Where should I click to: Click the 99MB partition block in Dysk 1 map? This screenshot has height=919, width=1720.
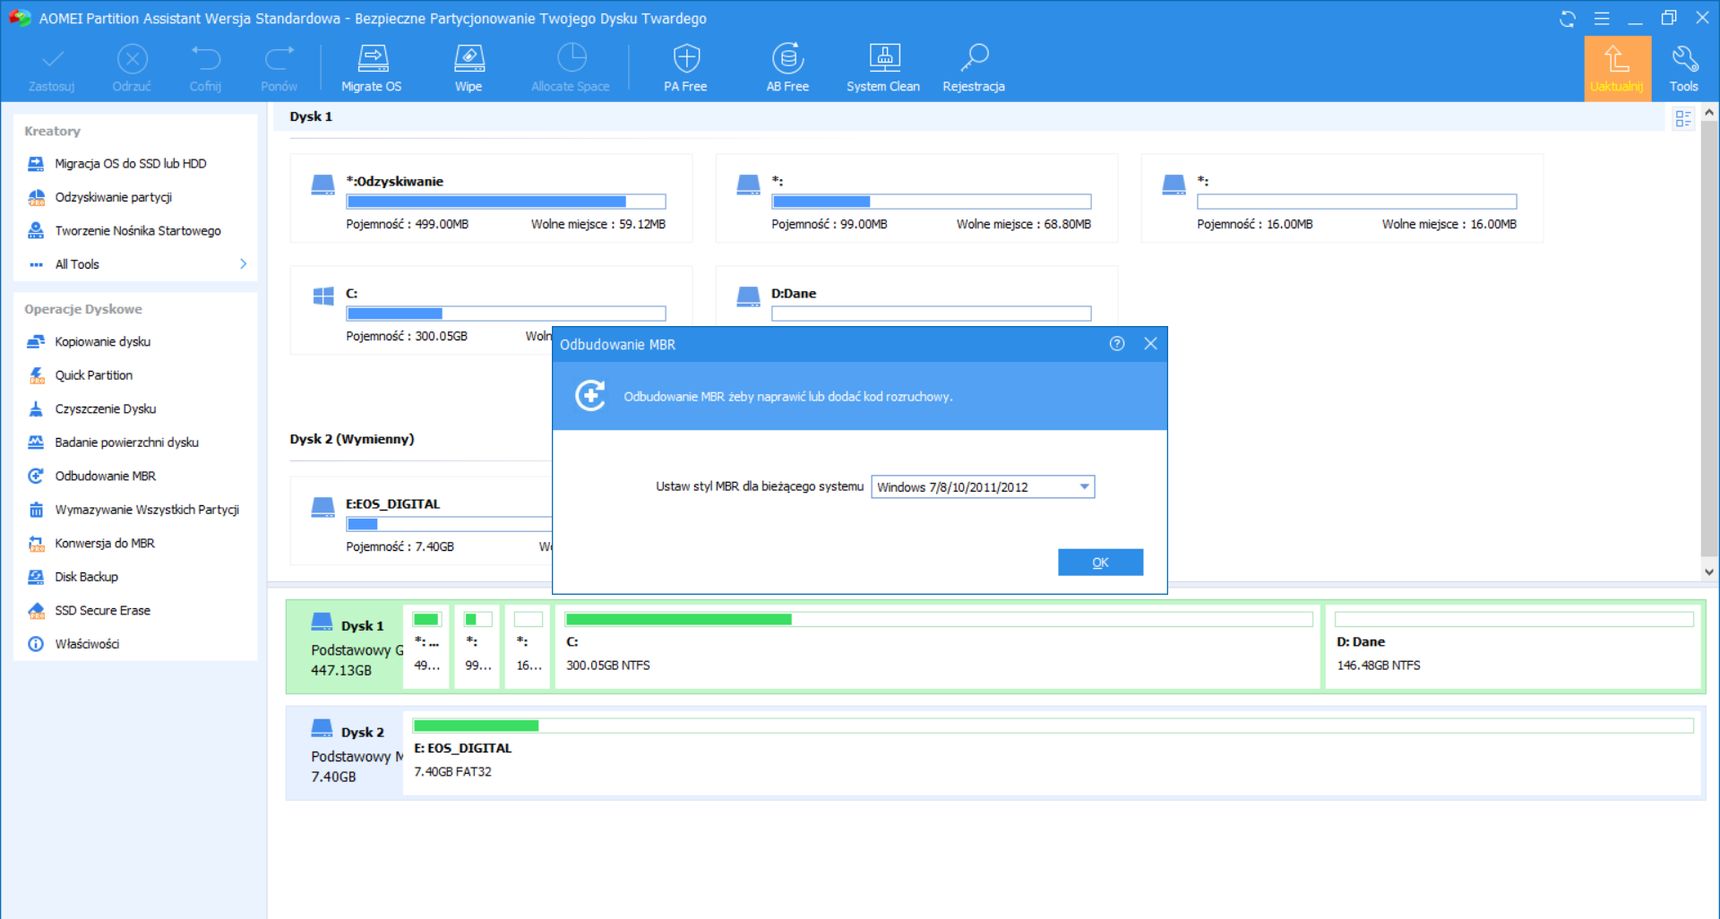point(477,647)
